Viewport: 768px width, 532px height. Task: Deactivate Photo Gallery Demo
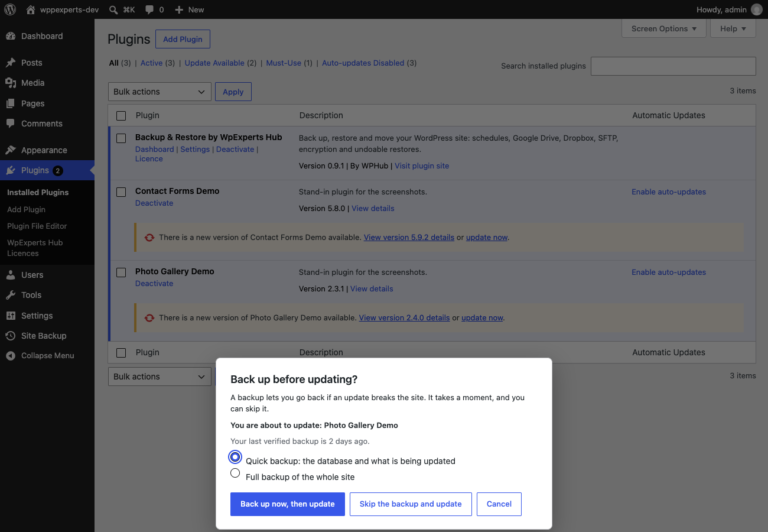coord(154,283)
